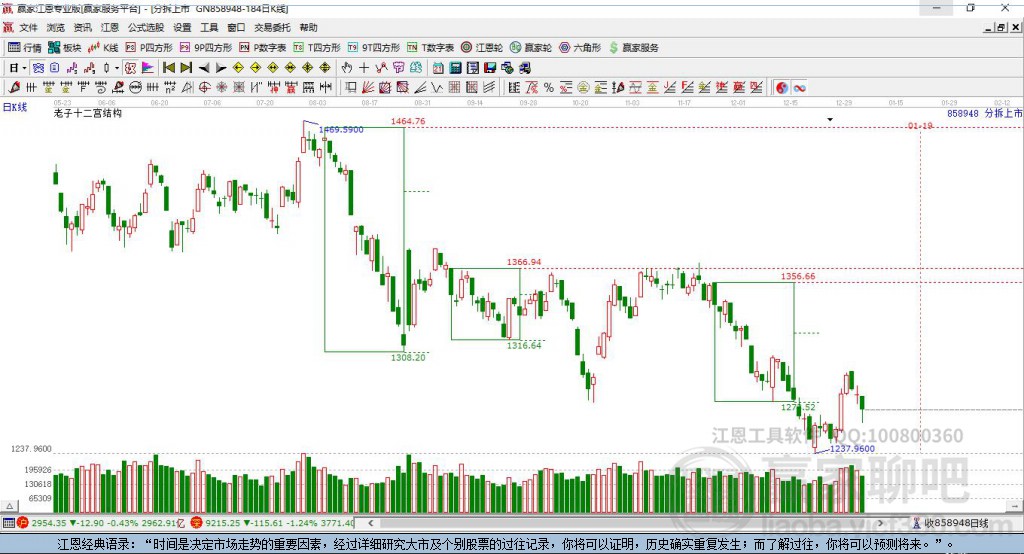Click the save floppy disk icon
The width and height of the screenshot is (1024, 554).
pyautogui.click(x=490, y=68)
